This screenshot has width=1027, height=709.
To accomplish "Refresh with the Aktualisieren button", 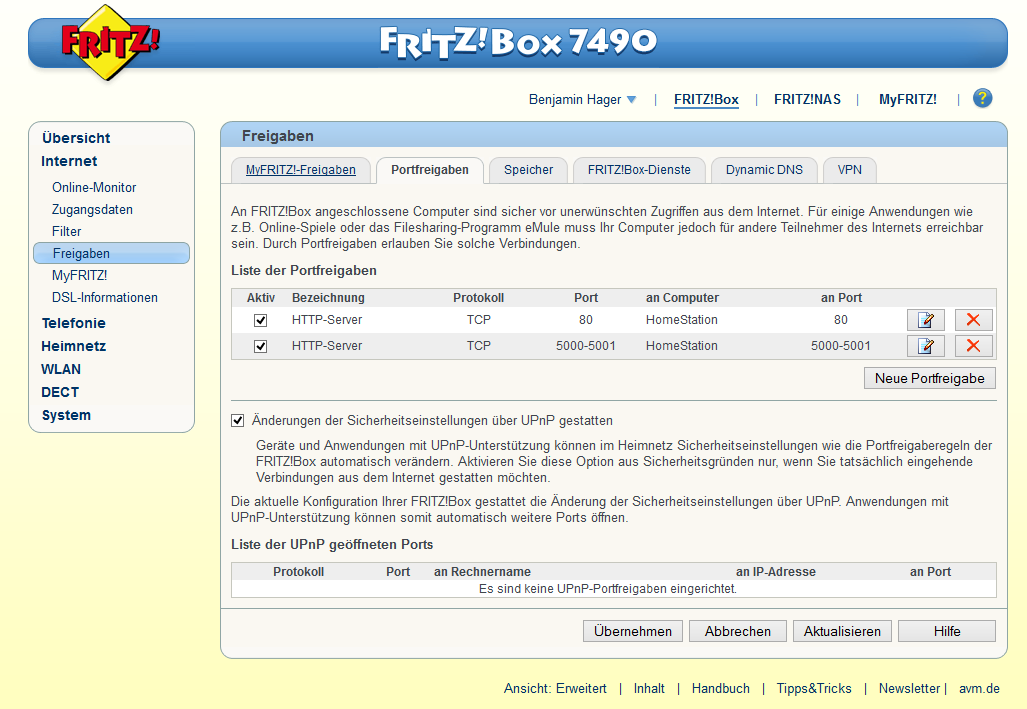I will [842, 631].
